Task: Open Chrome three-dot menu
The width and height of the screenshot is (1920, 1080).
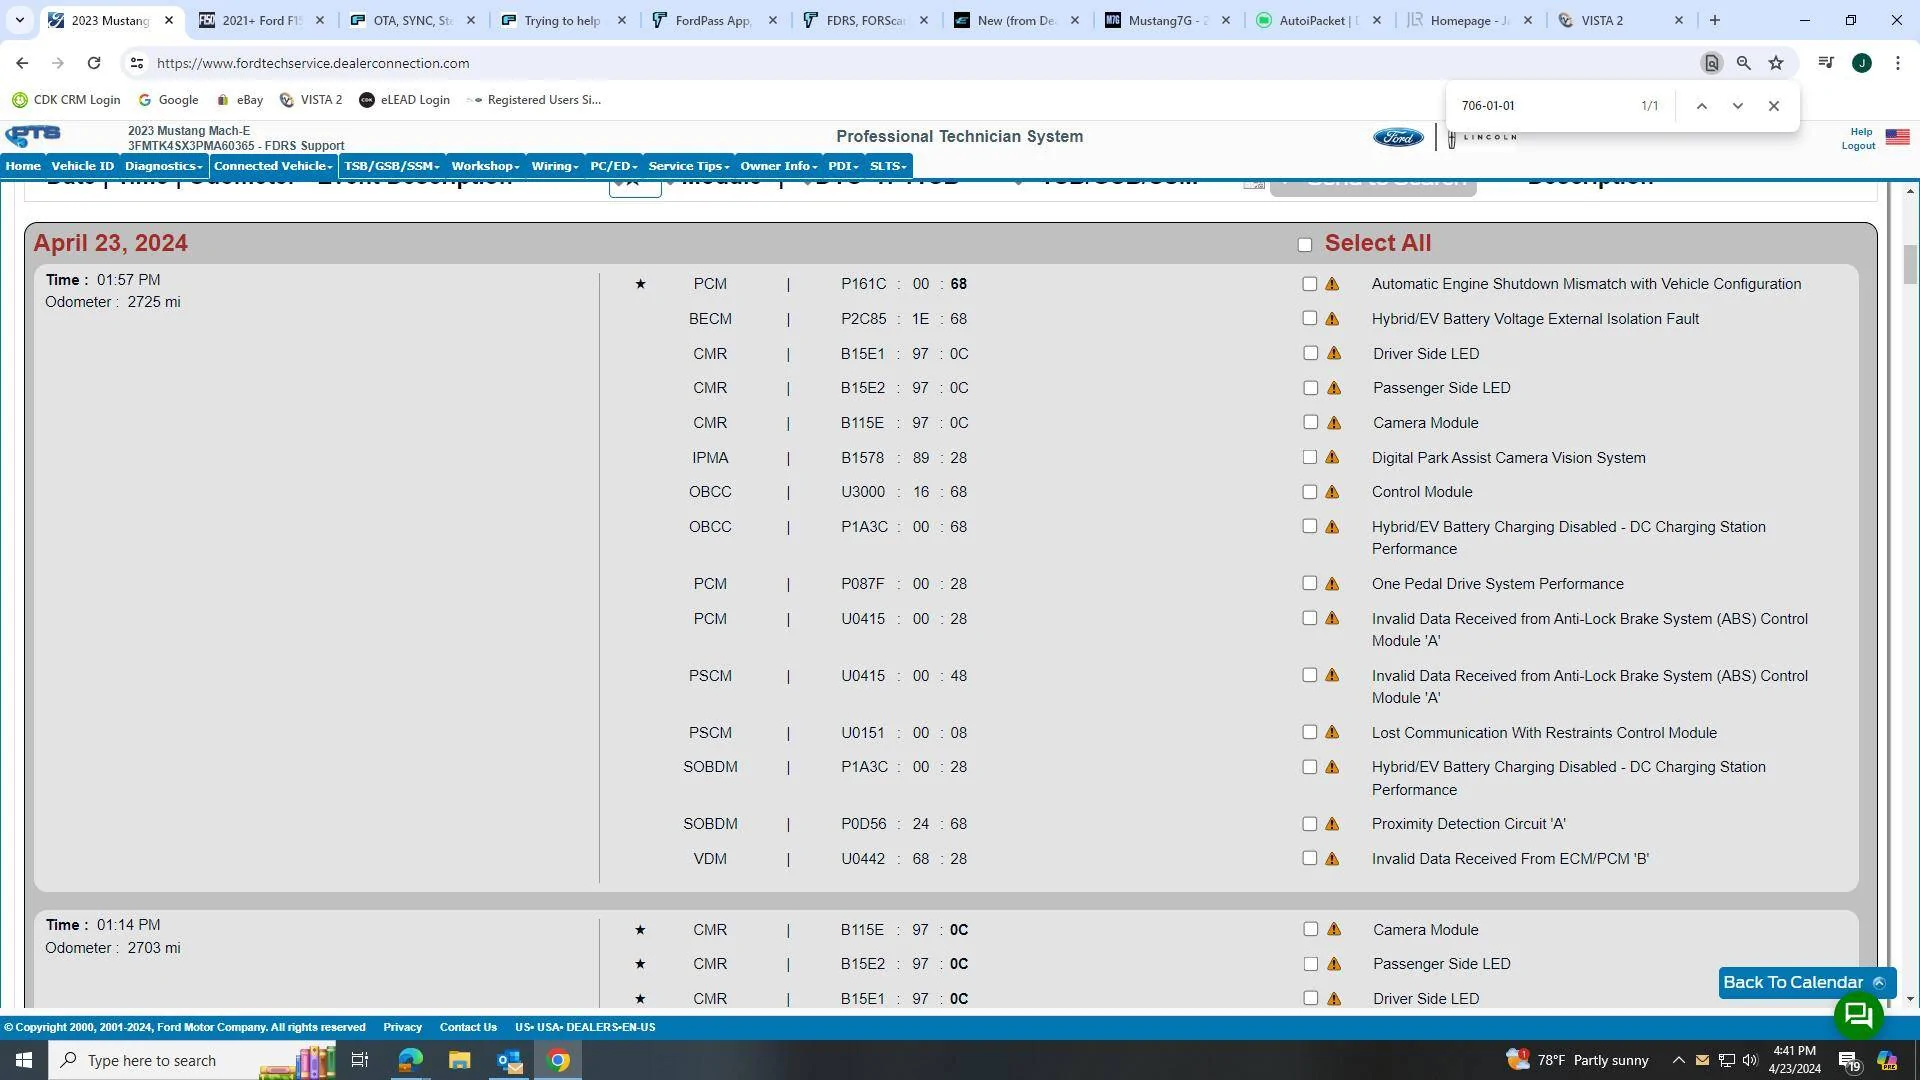Action: 1898,63
